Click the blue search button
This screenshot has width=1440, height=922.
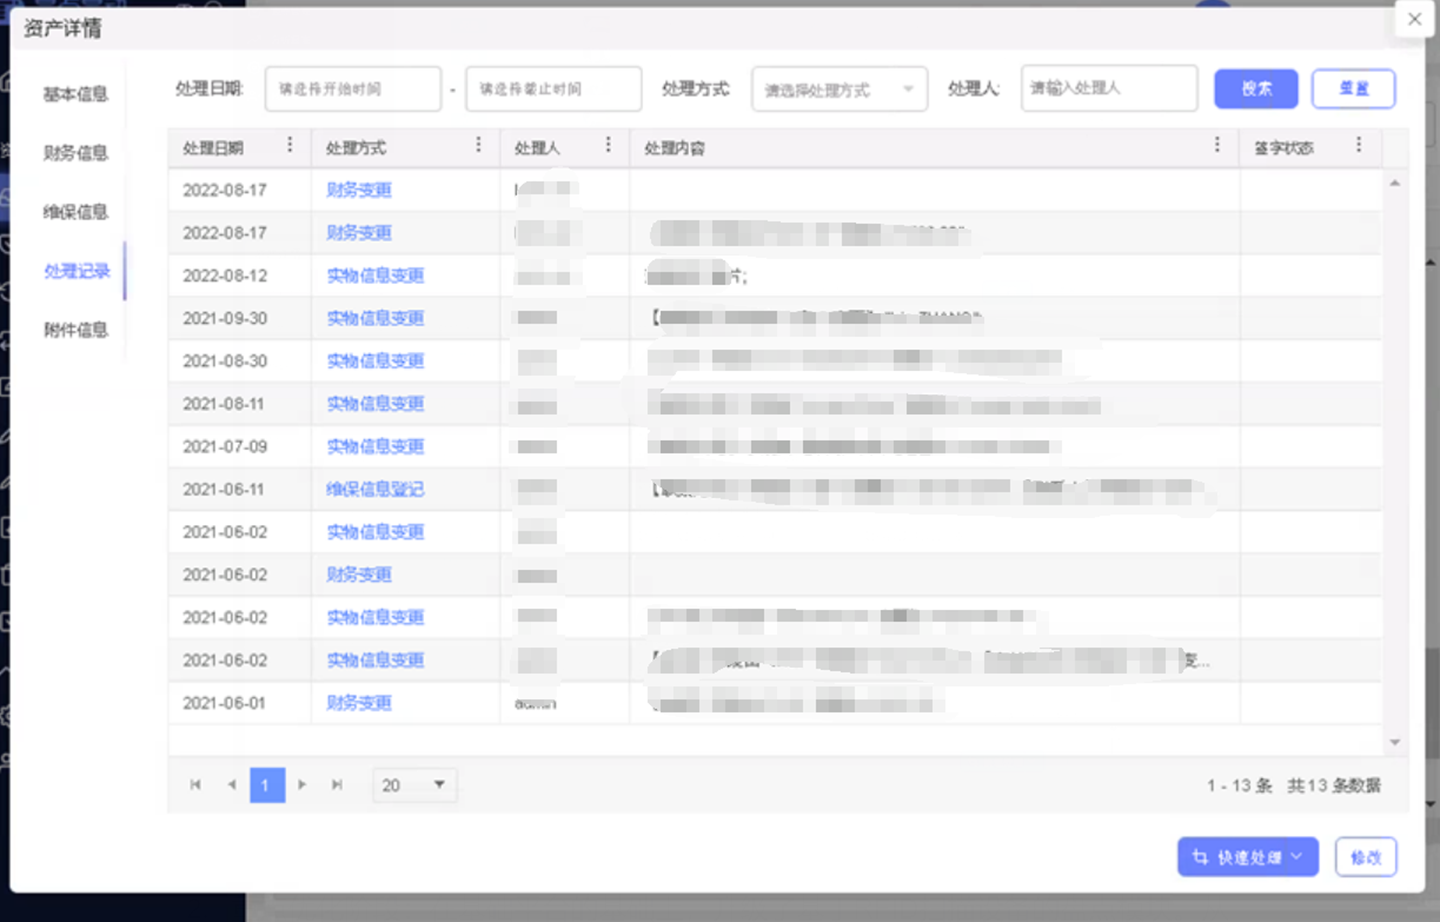pyautogui.click(x=1256, y=89)
